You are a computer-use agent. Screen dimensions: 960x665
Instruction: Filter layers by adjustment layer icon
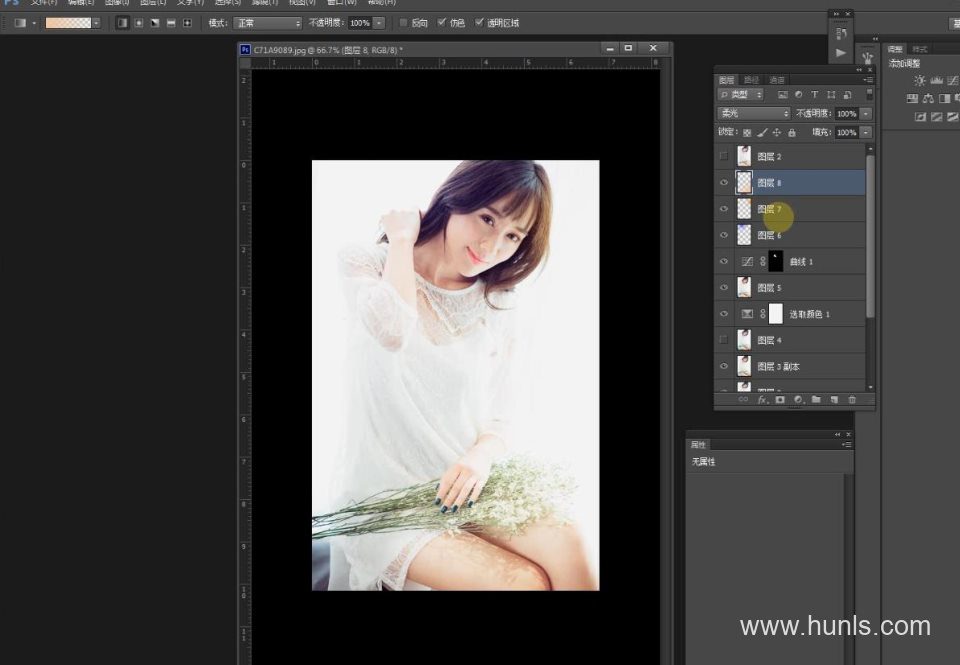(x=798, y=95)
